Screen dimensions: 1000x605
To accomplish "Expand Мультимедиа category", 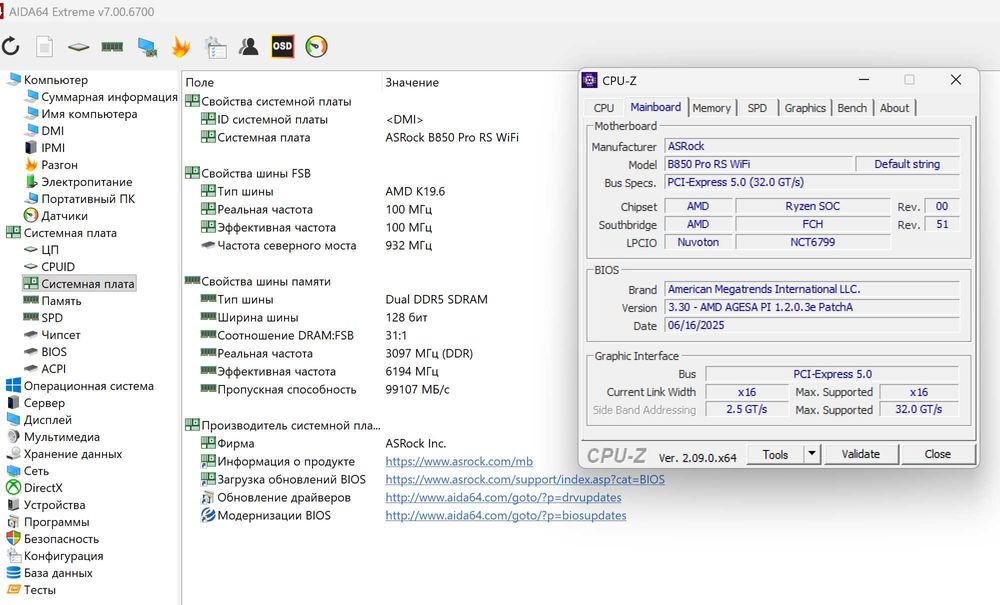I will tap(62, 437).
